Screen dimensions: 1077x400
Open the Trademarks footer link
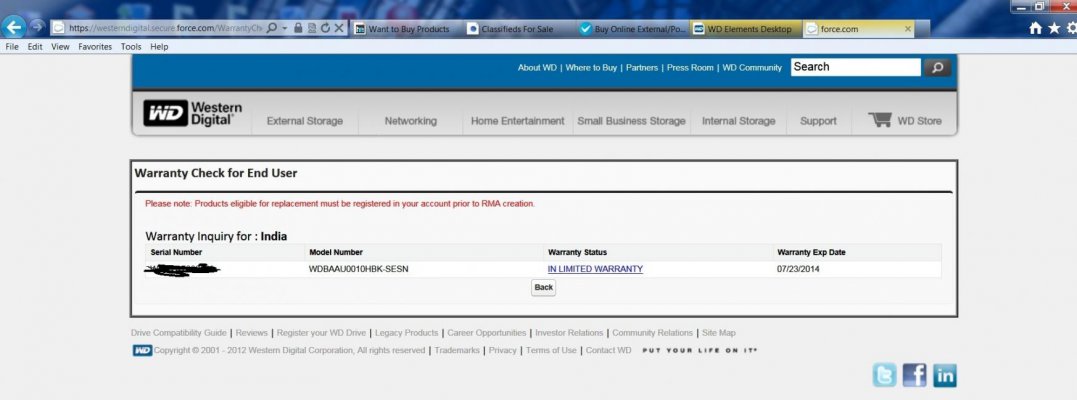point(457,351)
